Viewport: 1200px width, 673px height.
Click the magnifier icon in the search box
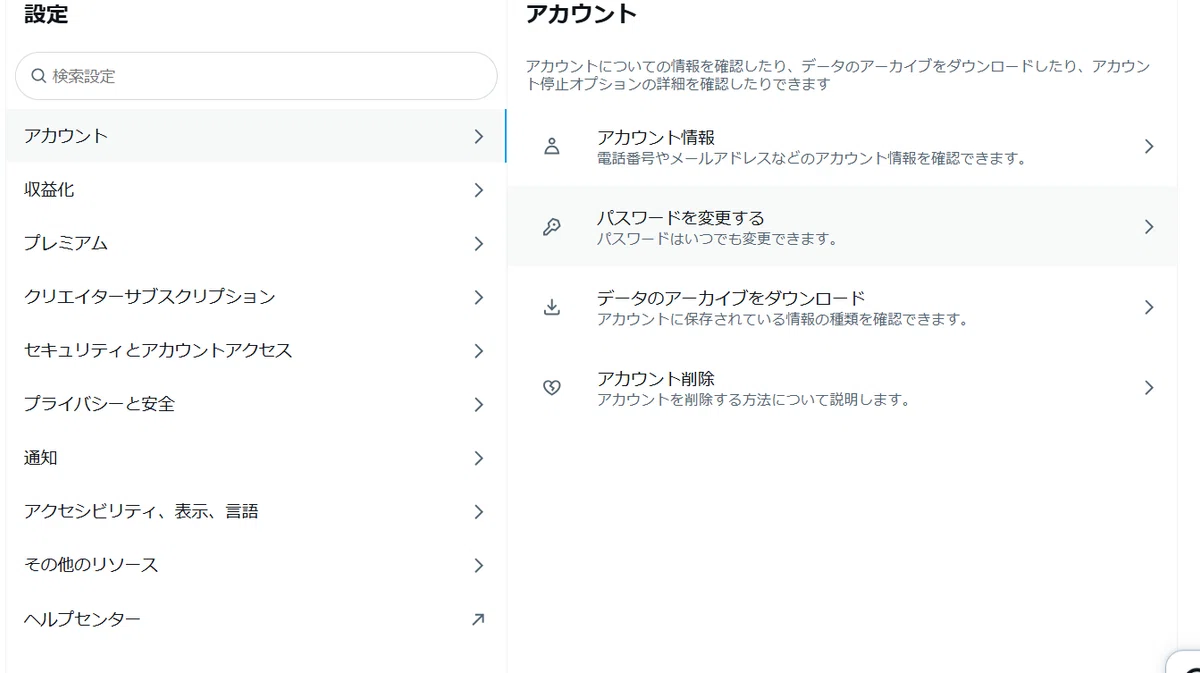pos(39,76)
